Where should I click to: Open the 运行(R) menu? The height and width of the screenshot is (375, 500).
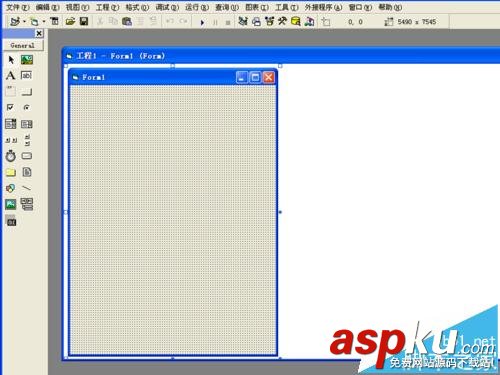tap(197, 7)
